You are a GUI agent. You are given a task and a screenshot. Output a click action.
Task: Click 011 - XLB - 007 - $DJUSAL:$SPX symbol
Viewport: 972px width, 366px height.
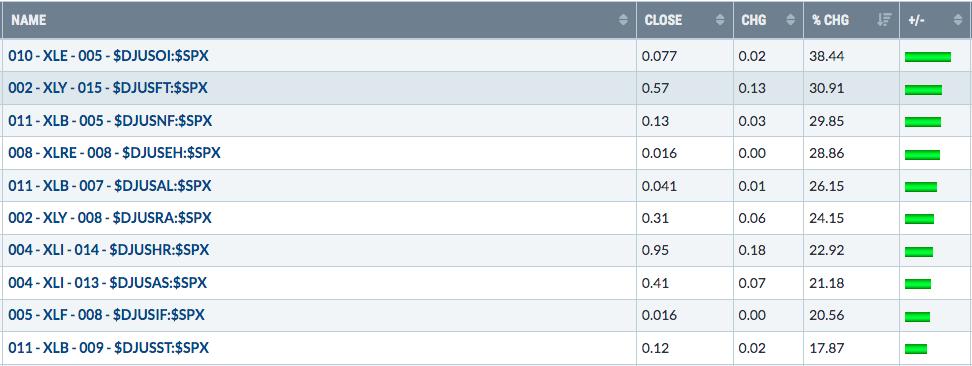(110, 185)
